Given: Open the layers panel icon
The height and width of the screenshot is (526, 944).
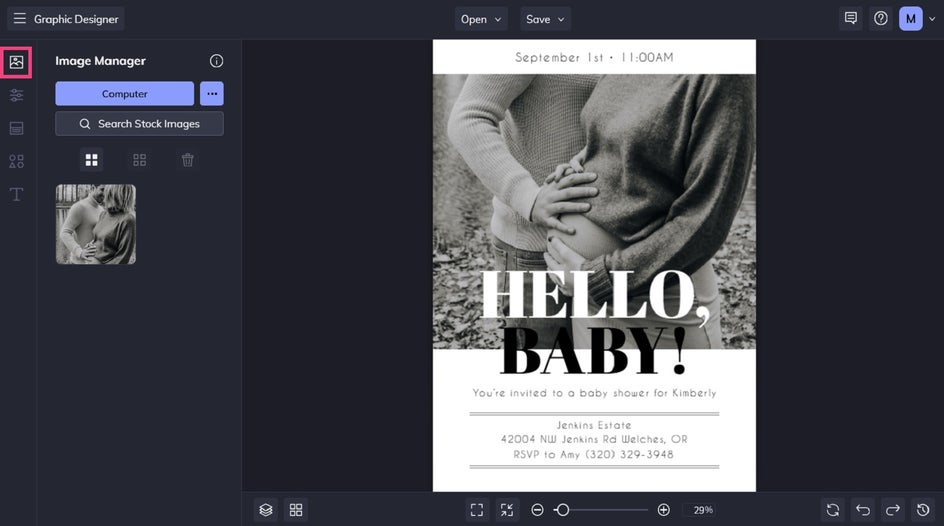Looking at the screenshot, I should [266, 510].
